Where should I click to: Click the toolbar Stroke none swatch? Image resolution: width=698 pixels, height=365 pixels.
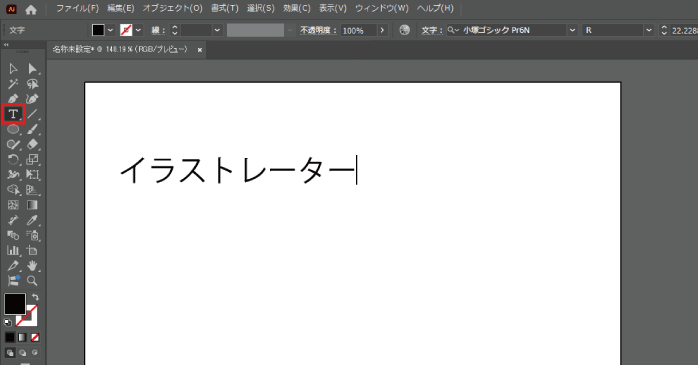(x=28, y=315)
